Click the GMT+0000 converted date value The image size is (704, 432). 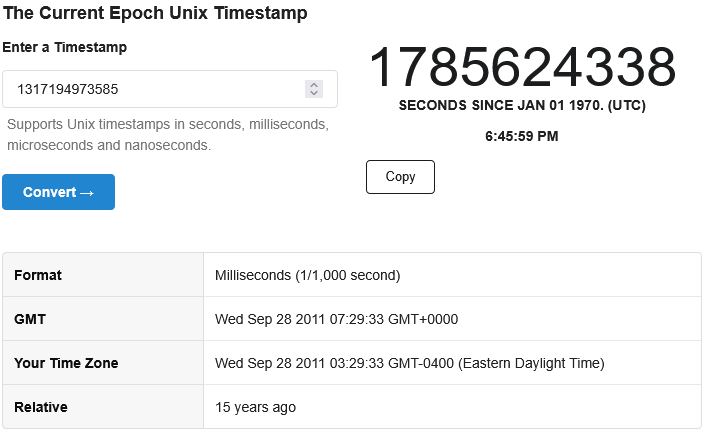coord(336,319)
